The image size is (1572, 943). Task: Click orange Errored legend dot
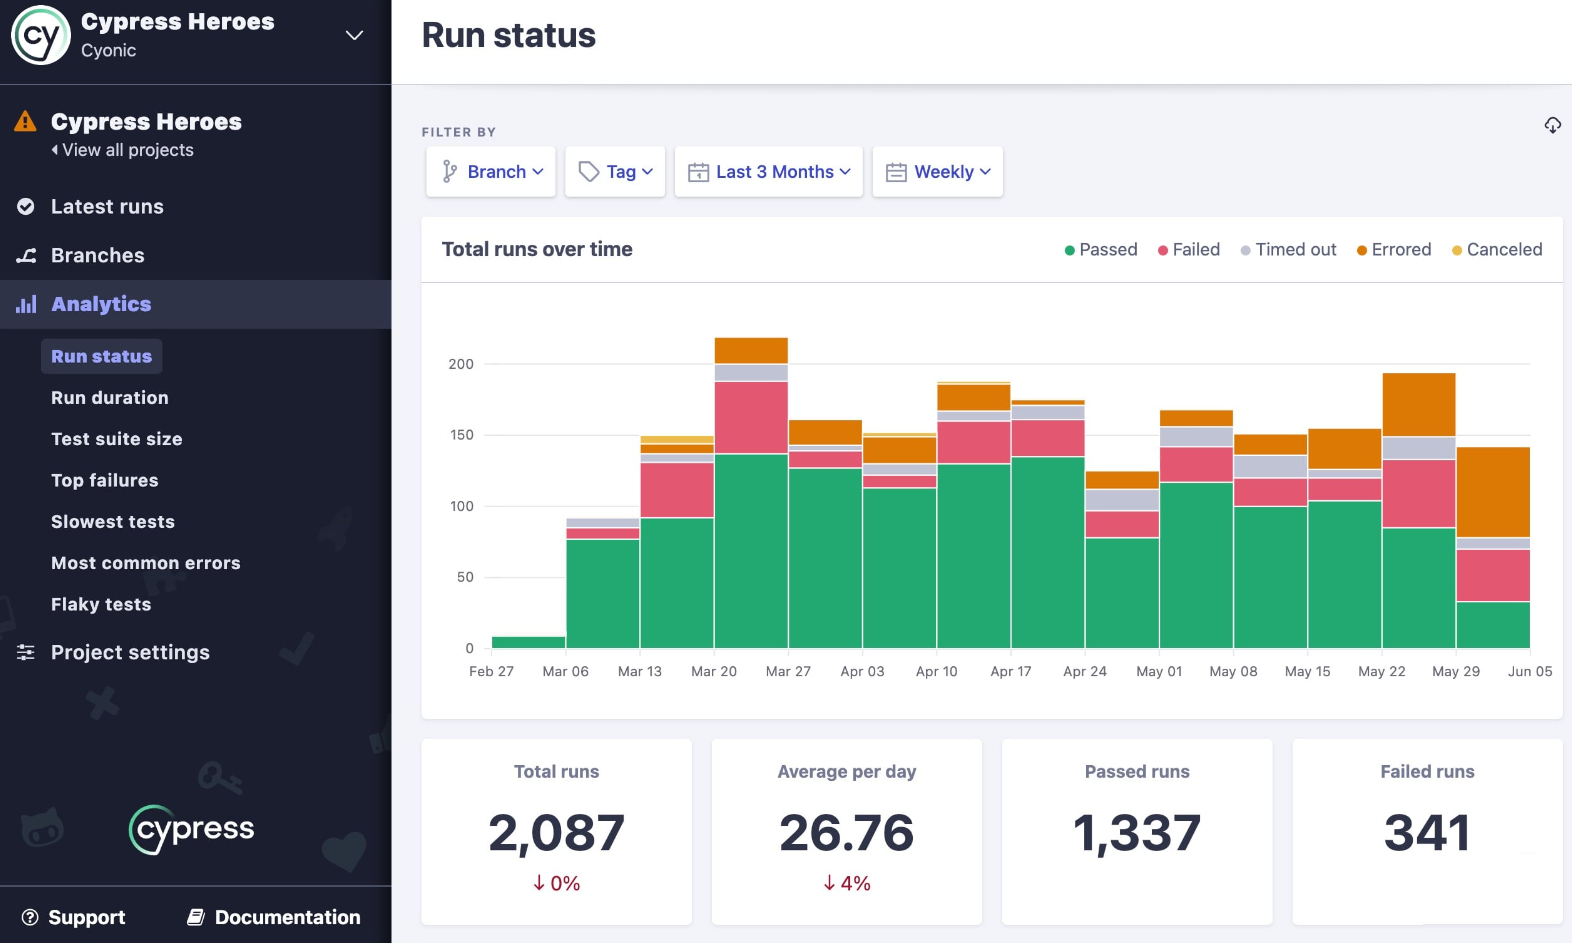pos(1362,251)
